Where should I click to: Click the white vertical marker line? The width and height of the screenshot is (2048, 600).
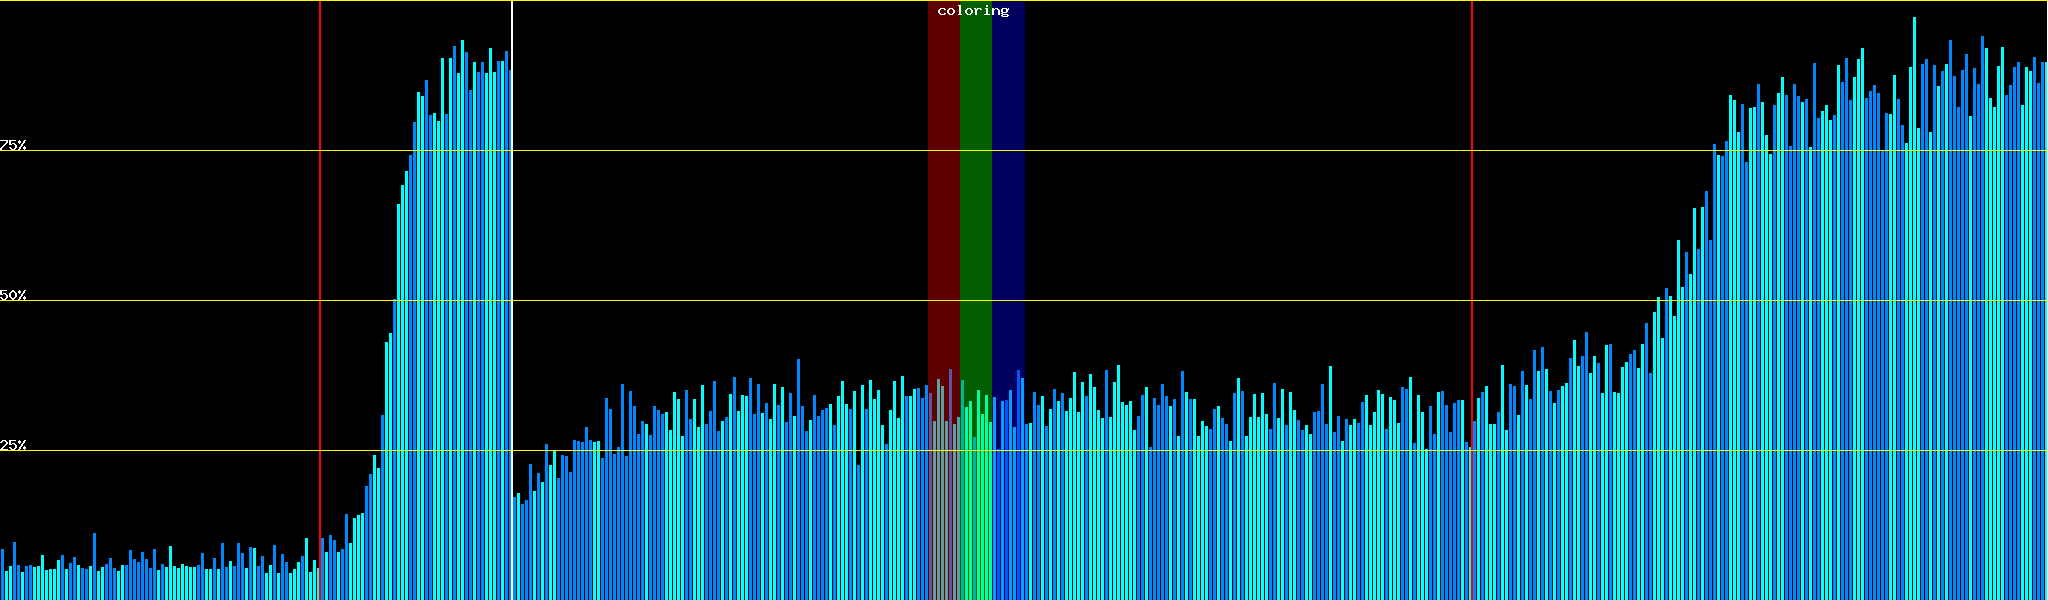point(512,250)
